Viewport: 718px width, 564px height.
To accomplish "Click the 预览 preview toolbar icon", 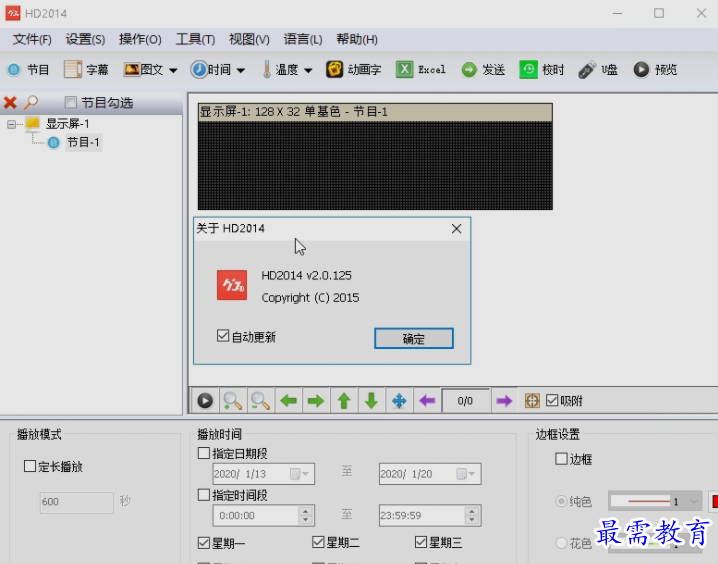I will tap(641, 70).
